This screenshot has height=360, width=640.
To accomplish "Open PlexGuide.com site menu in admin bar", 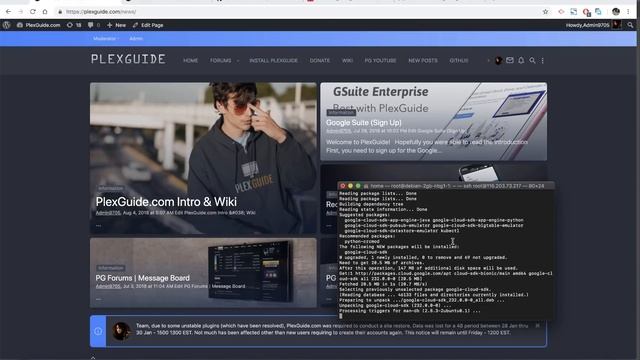I will coord(38,25).
